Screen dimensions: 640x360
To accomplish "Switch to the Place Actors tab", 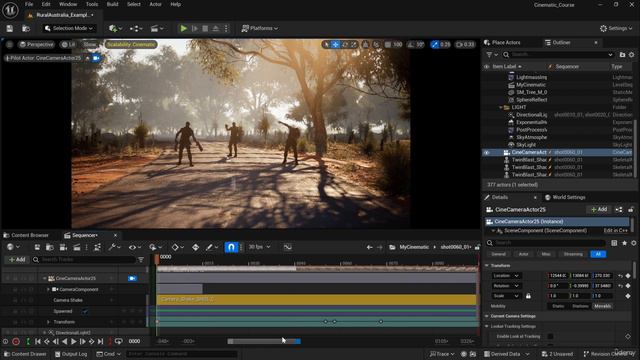I will [502, 42].
